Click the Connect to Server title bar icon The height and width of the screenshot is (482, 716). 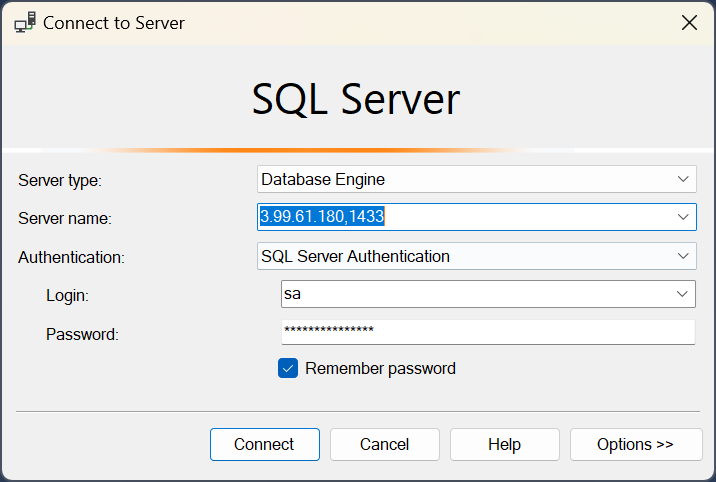[x=25, y=22]
